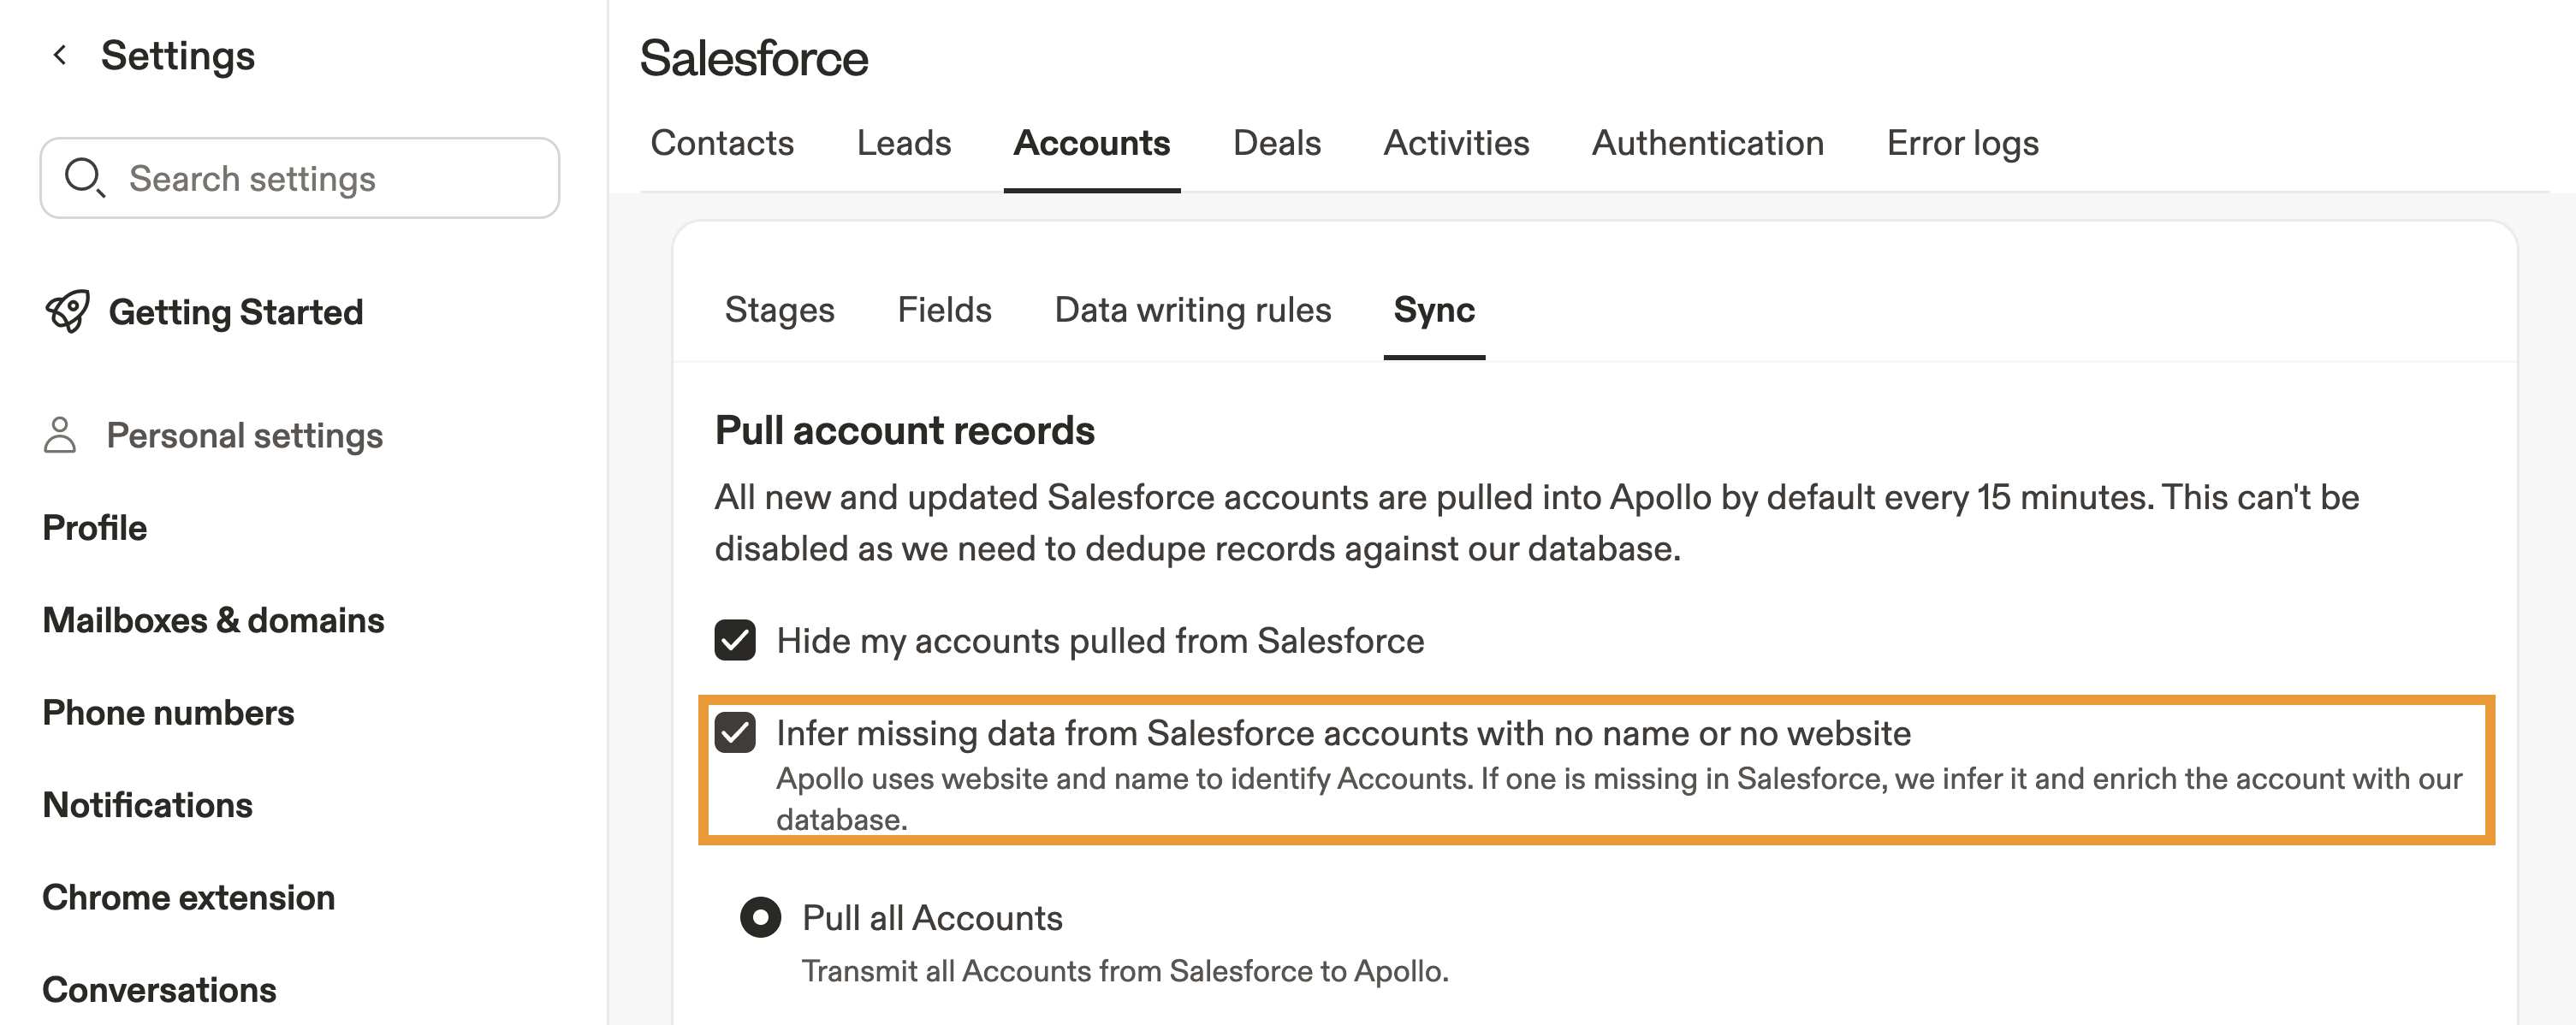
Task: View the Error logs tab
Action: (x=1962, y=143)
